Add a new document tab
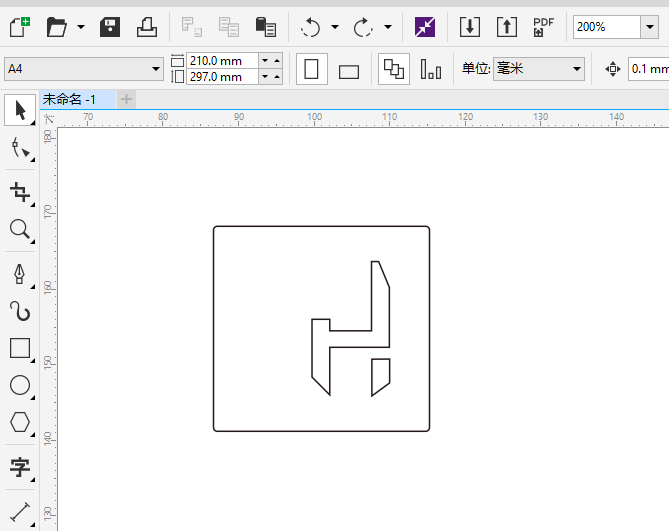Screen dimensions: 669x531 coord(127,99)
